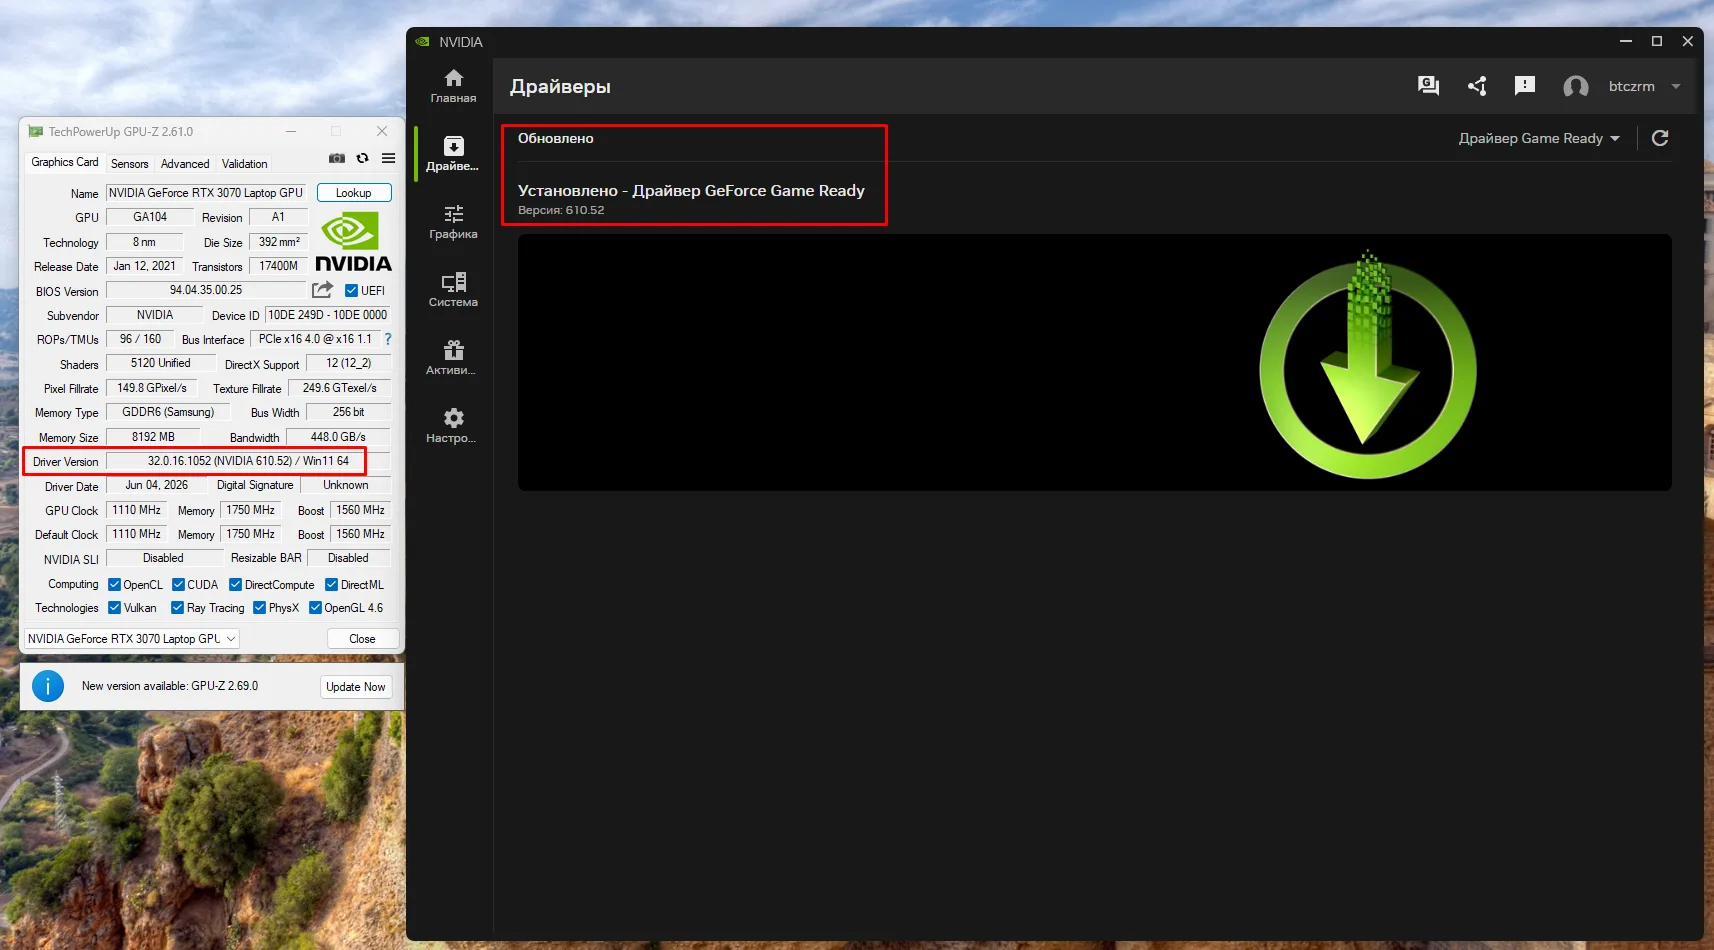Open the GPU-Z hamburger menu
Screen dimensions: 1714x950
coord(389,158)
